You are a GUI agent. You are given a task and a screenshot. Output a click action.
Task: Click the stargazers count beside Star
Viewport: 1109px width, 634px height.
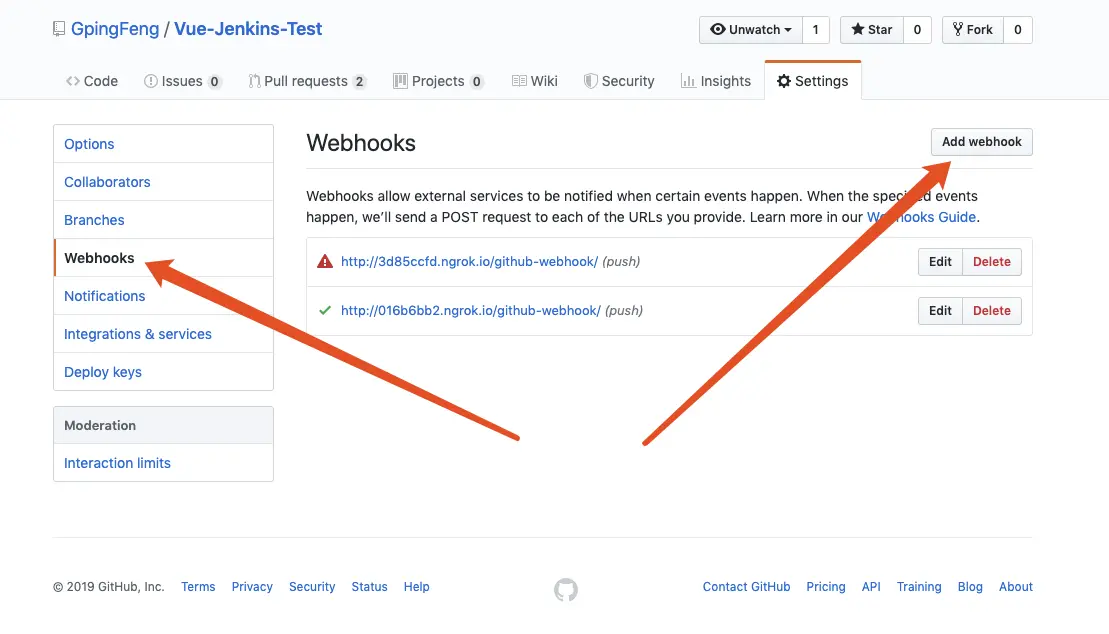917,30
